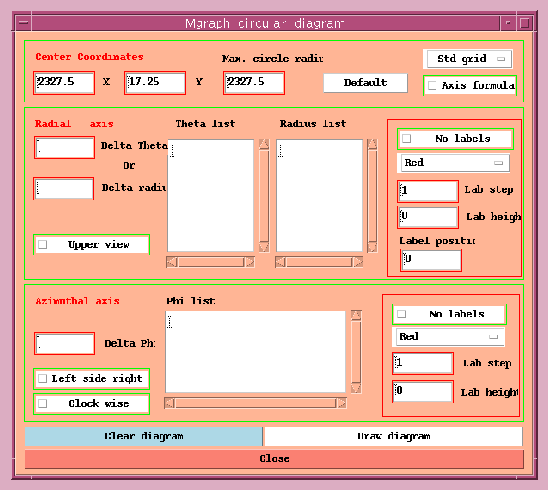
Task: Click the Label position input field
Action: [431, 260]
